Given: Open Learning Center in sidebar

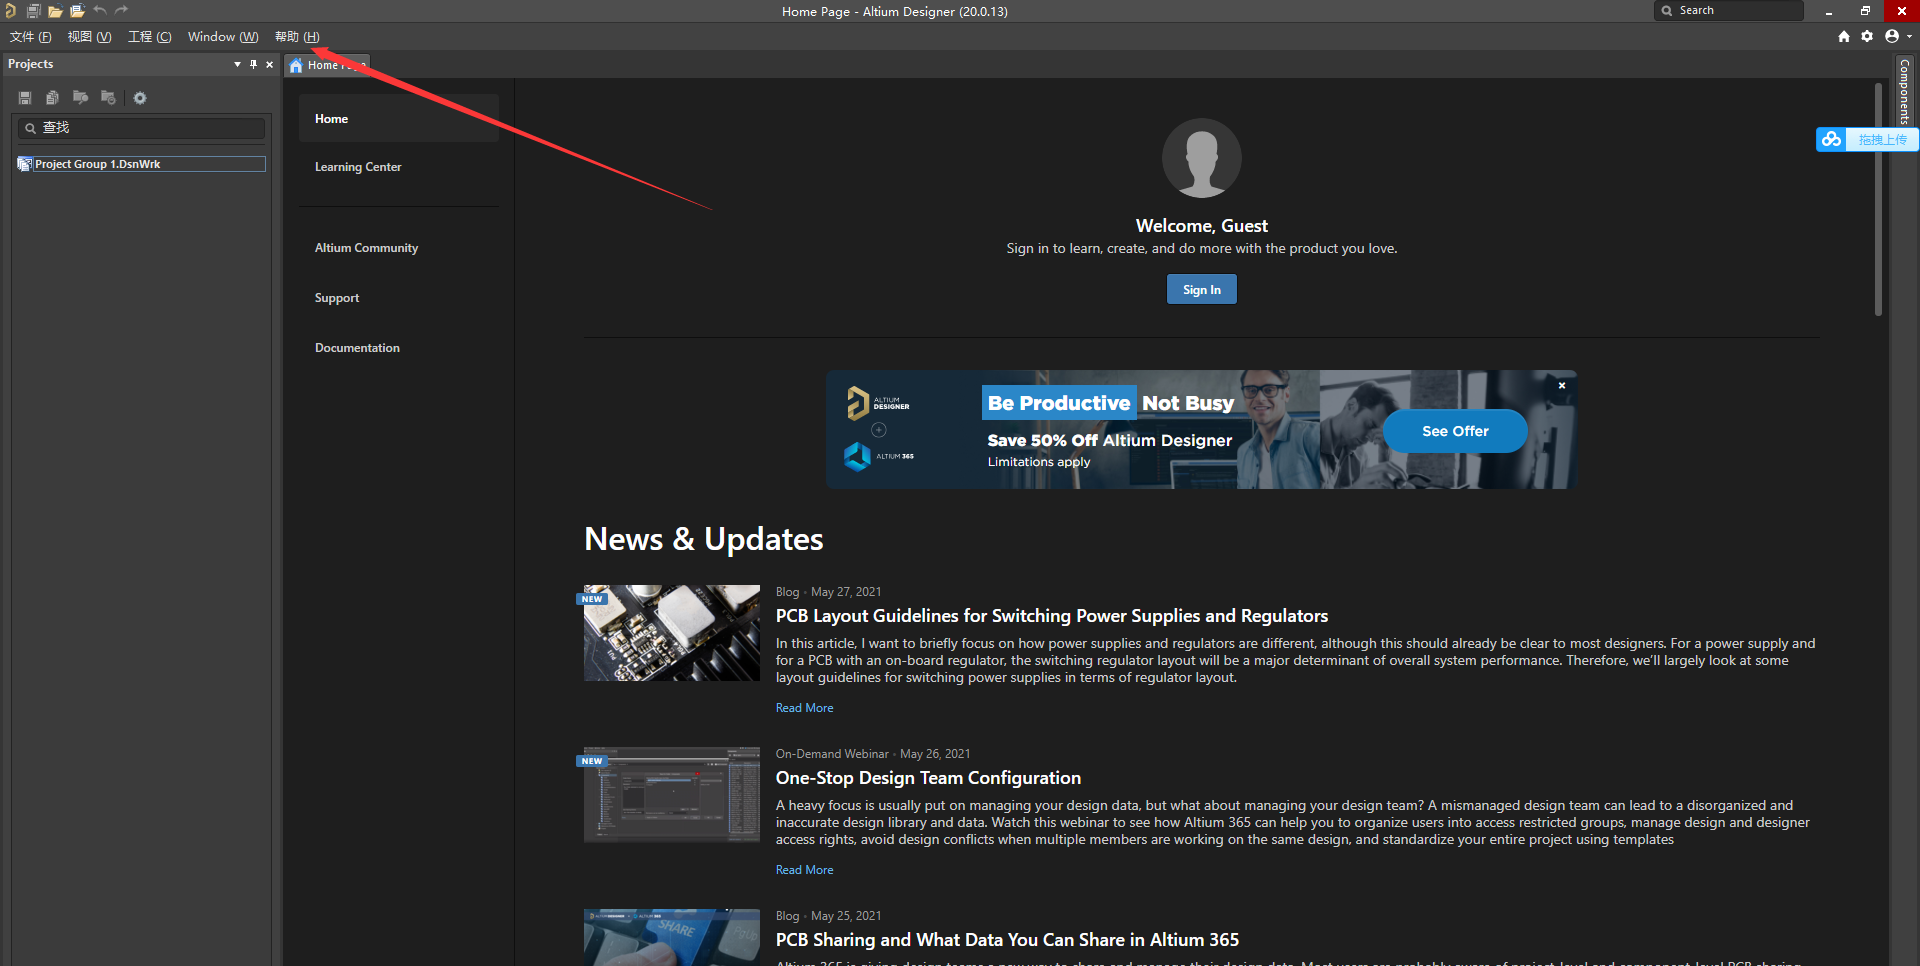Looking at the screenshot, I should pyautogui.click(x=358, y=167).
